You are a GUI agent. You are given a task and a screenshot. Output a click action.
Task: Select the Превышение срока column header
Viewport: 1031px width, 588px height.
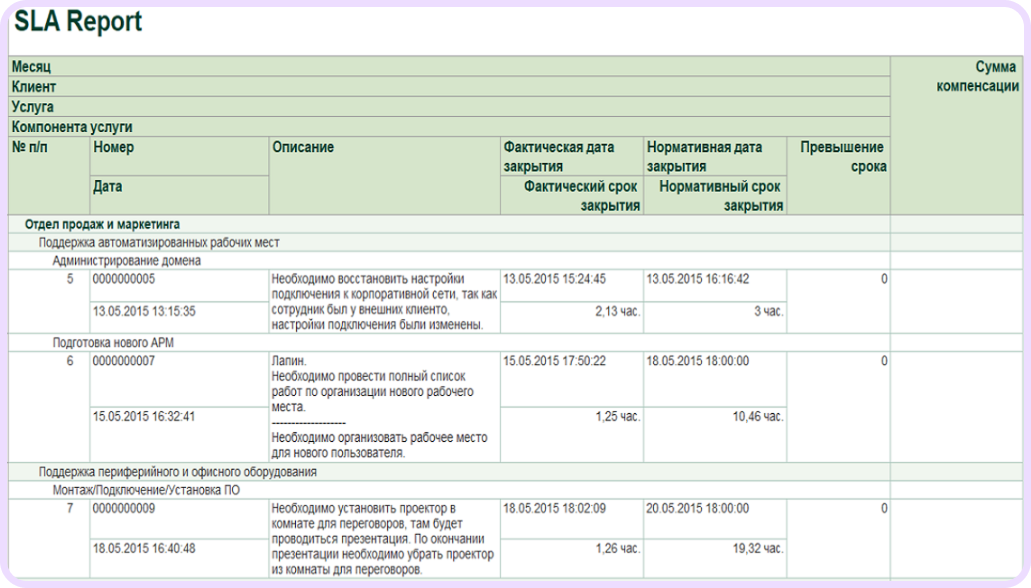pos(842,157)
